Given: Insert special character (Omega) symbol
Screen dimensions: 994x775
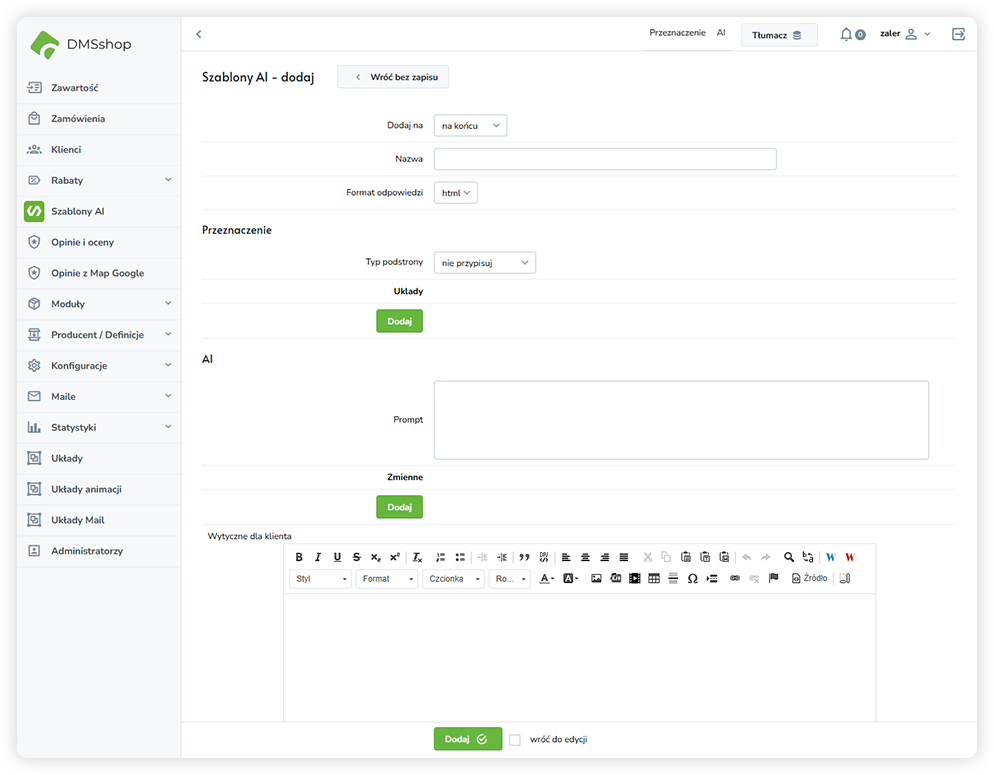Looking at the screenshot, I should pyautogui.click(x=692, y=579).
